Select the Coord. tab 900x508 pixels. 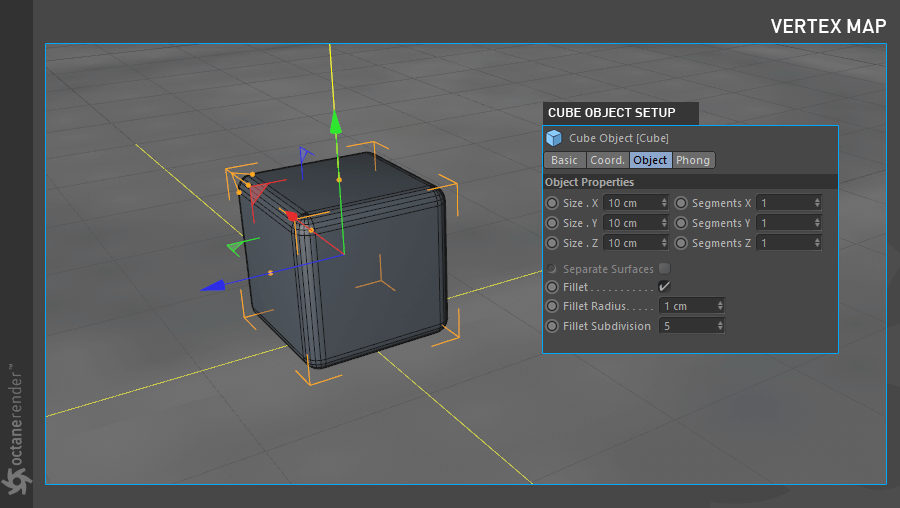pos(607,160)
